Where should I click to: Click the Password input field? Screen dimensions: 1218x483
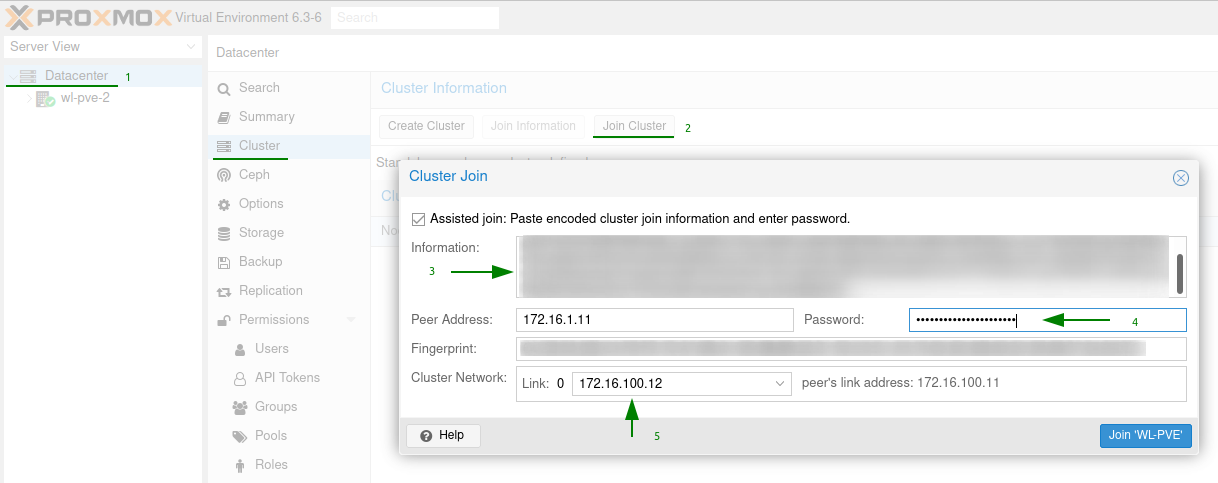[1047, 320]
